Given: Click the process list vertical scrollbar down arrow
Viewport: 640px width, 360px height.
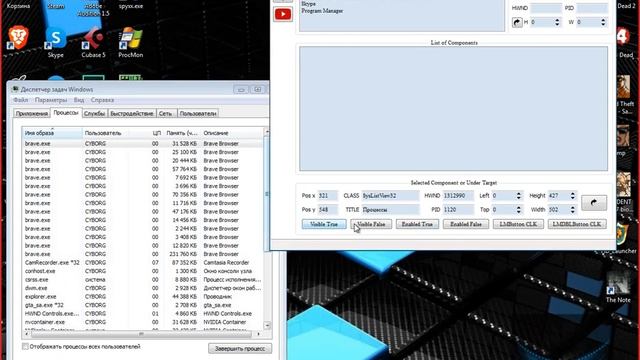Looking at the screenshot, I should point(267,326).
